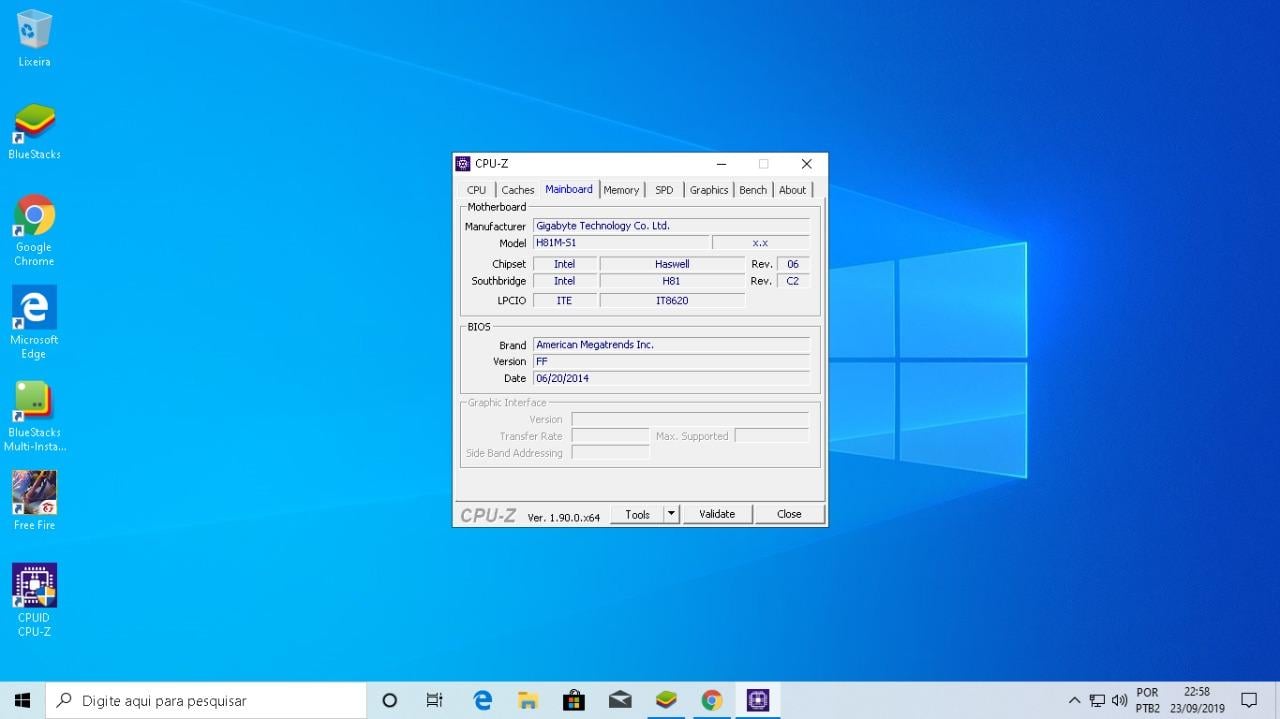Click the Southbridge value H81
Viewport: 1280px width, 719px height.
point(672,281)
